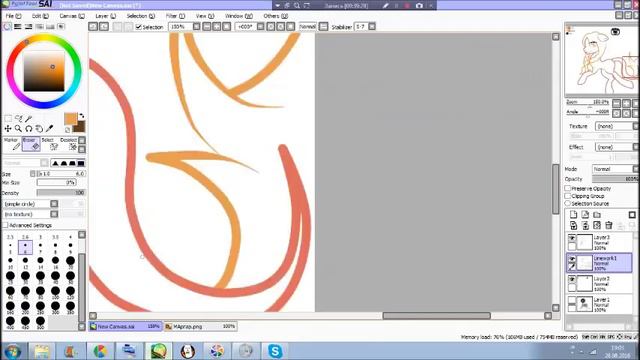
Task: Enable Preserve Opacity
Action: point(568,189)
